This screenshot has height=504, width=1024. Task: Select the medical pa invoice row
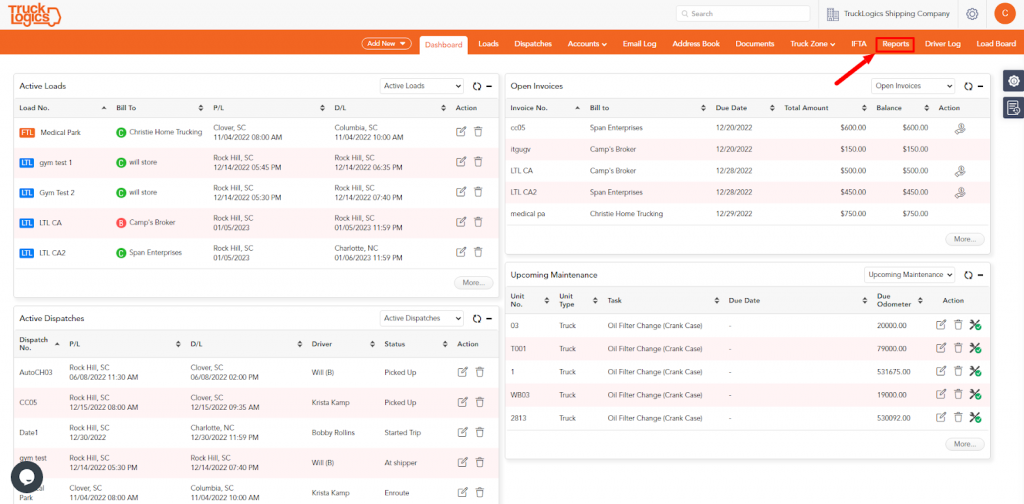tap(747, 213)
